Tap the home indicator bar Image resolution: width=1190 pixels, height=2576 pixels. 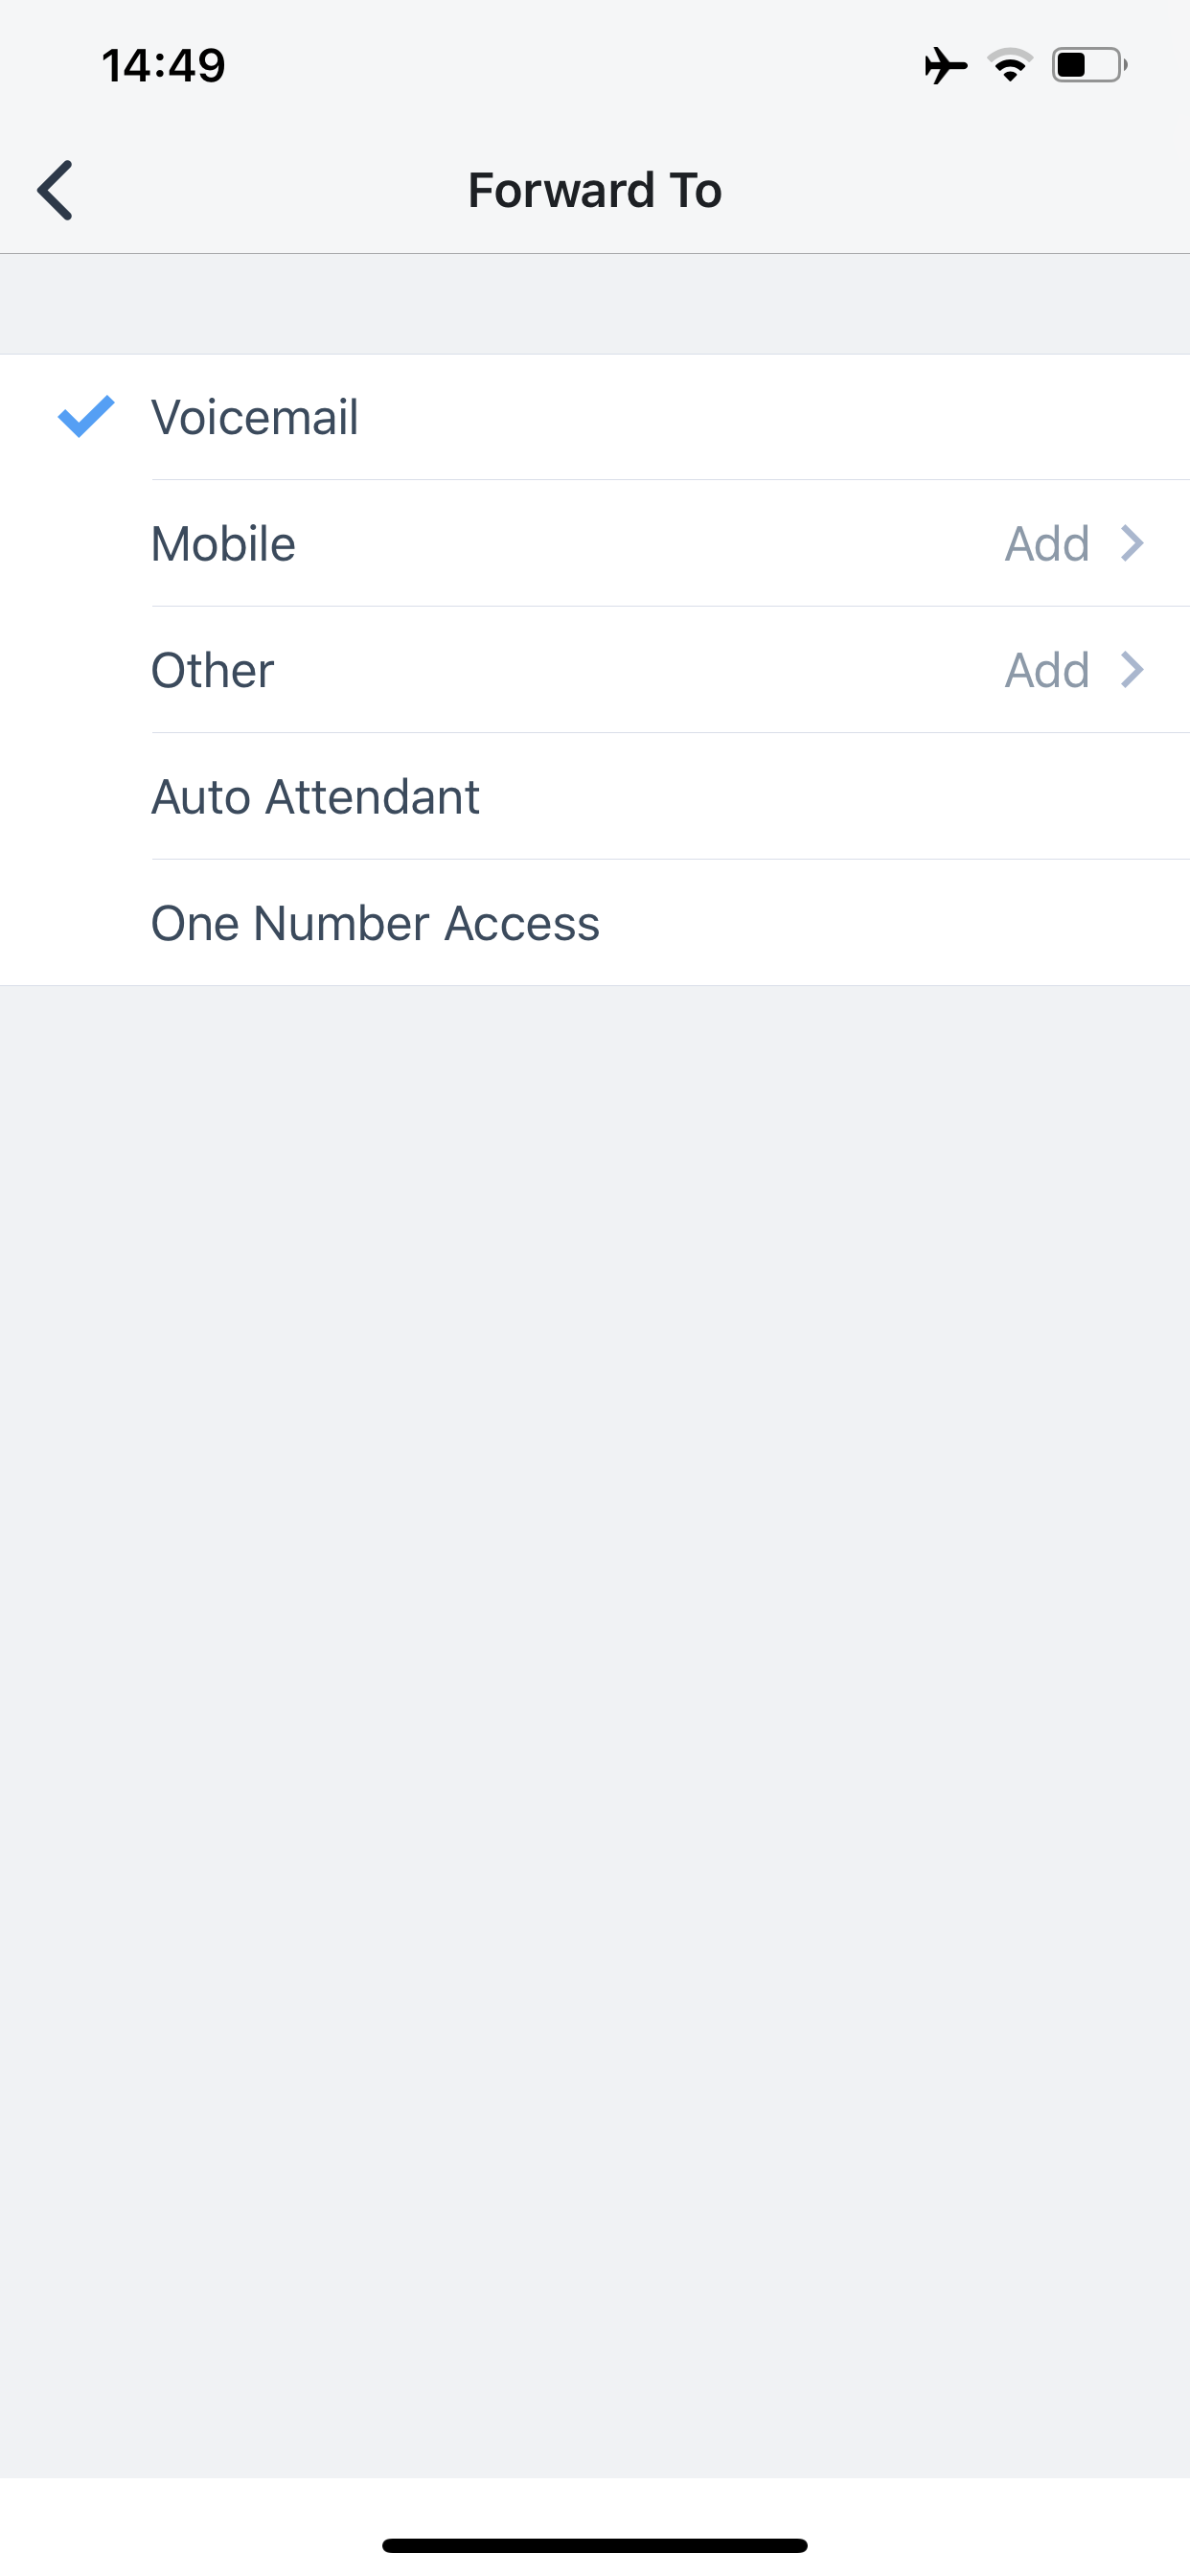[595, 2545]
